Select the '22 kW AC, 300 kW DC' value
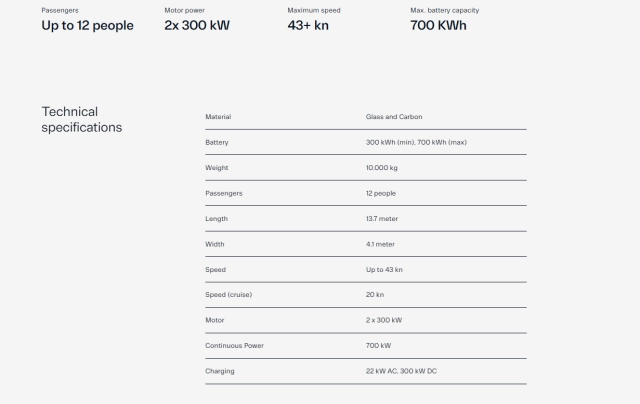This screenshot has height=404, width=640. click(401, 371)
